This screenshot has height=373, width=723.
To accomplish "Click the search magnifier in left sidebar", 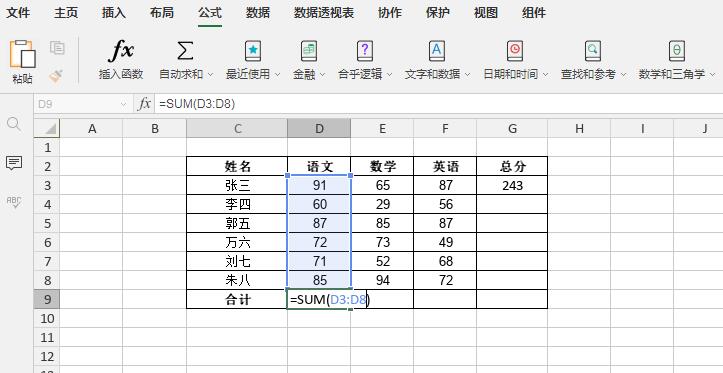I will (14, 124).
